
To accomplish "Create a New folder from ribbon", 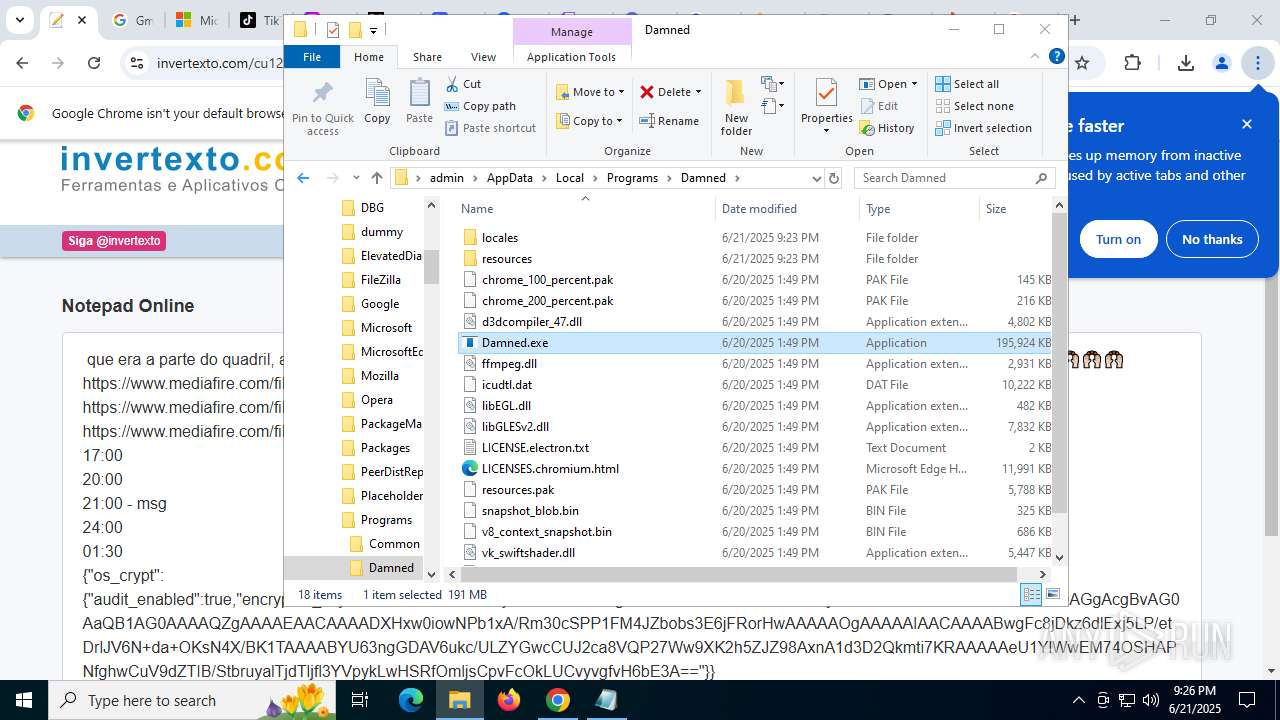I will pyautogui.click(x=736, y=106).
